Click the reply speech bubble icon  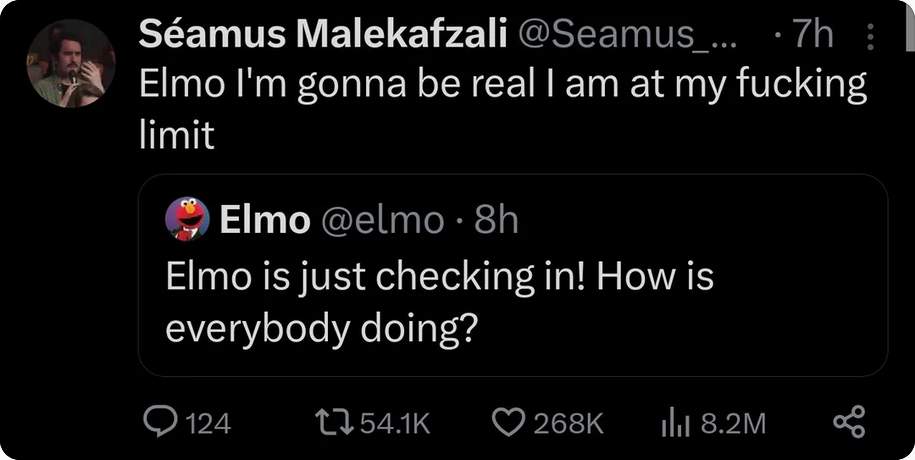(x=158, y=423)
